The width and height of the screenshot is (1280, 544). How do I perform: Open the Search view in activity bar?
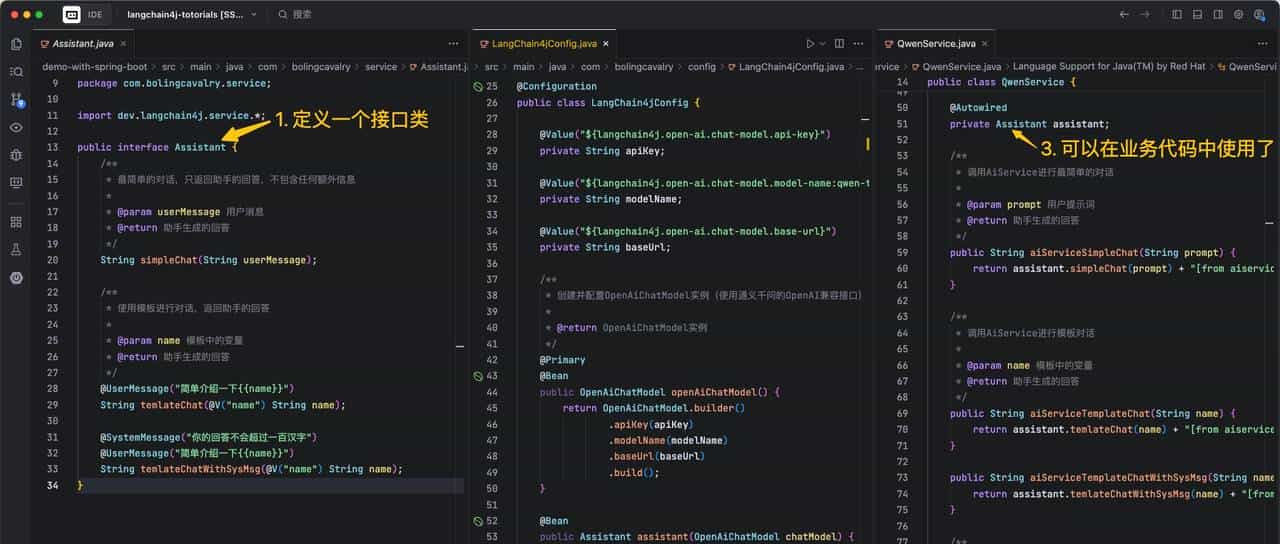coord(16,72)
